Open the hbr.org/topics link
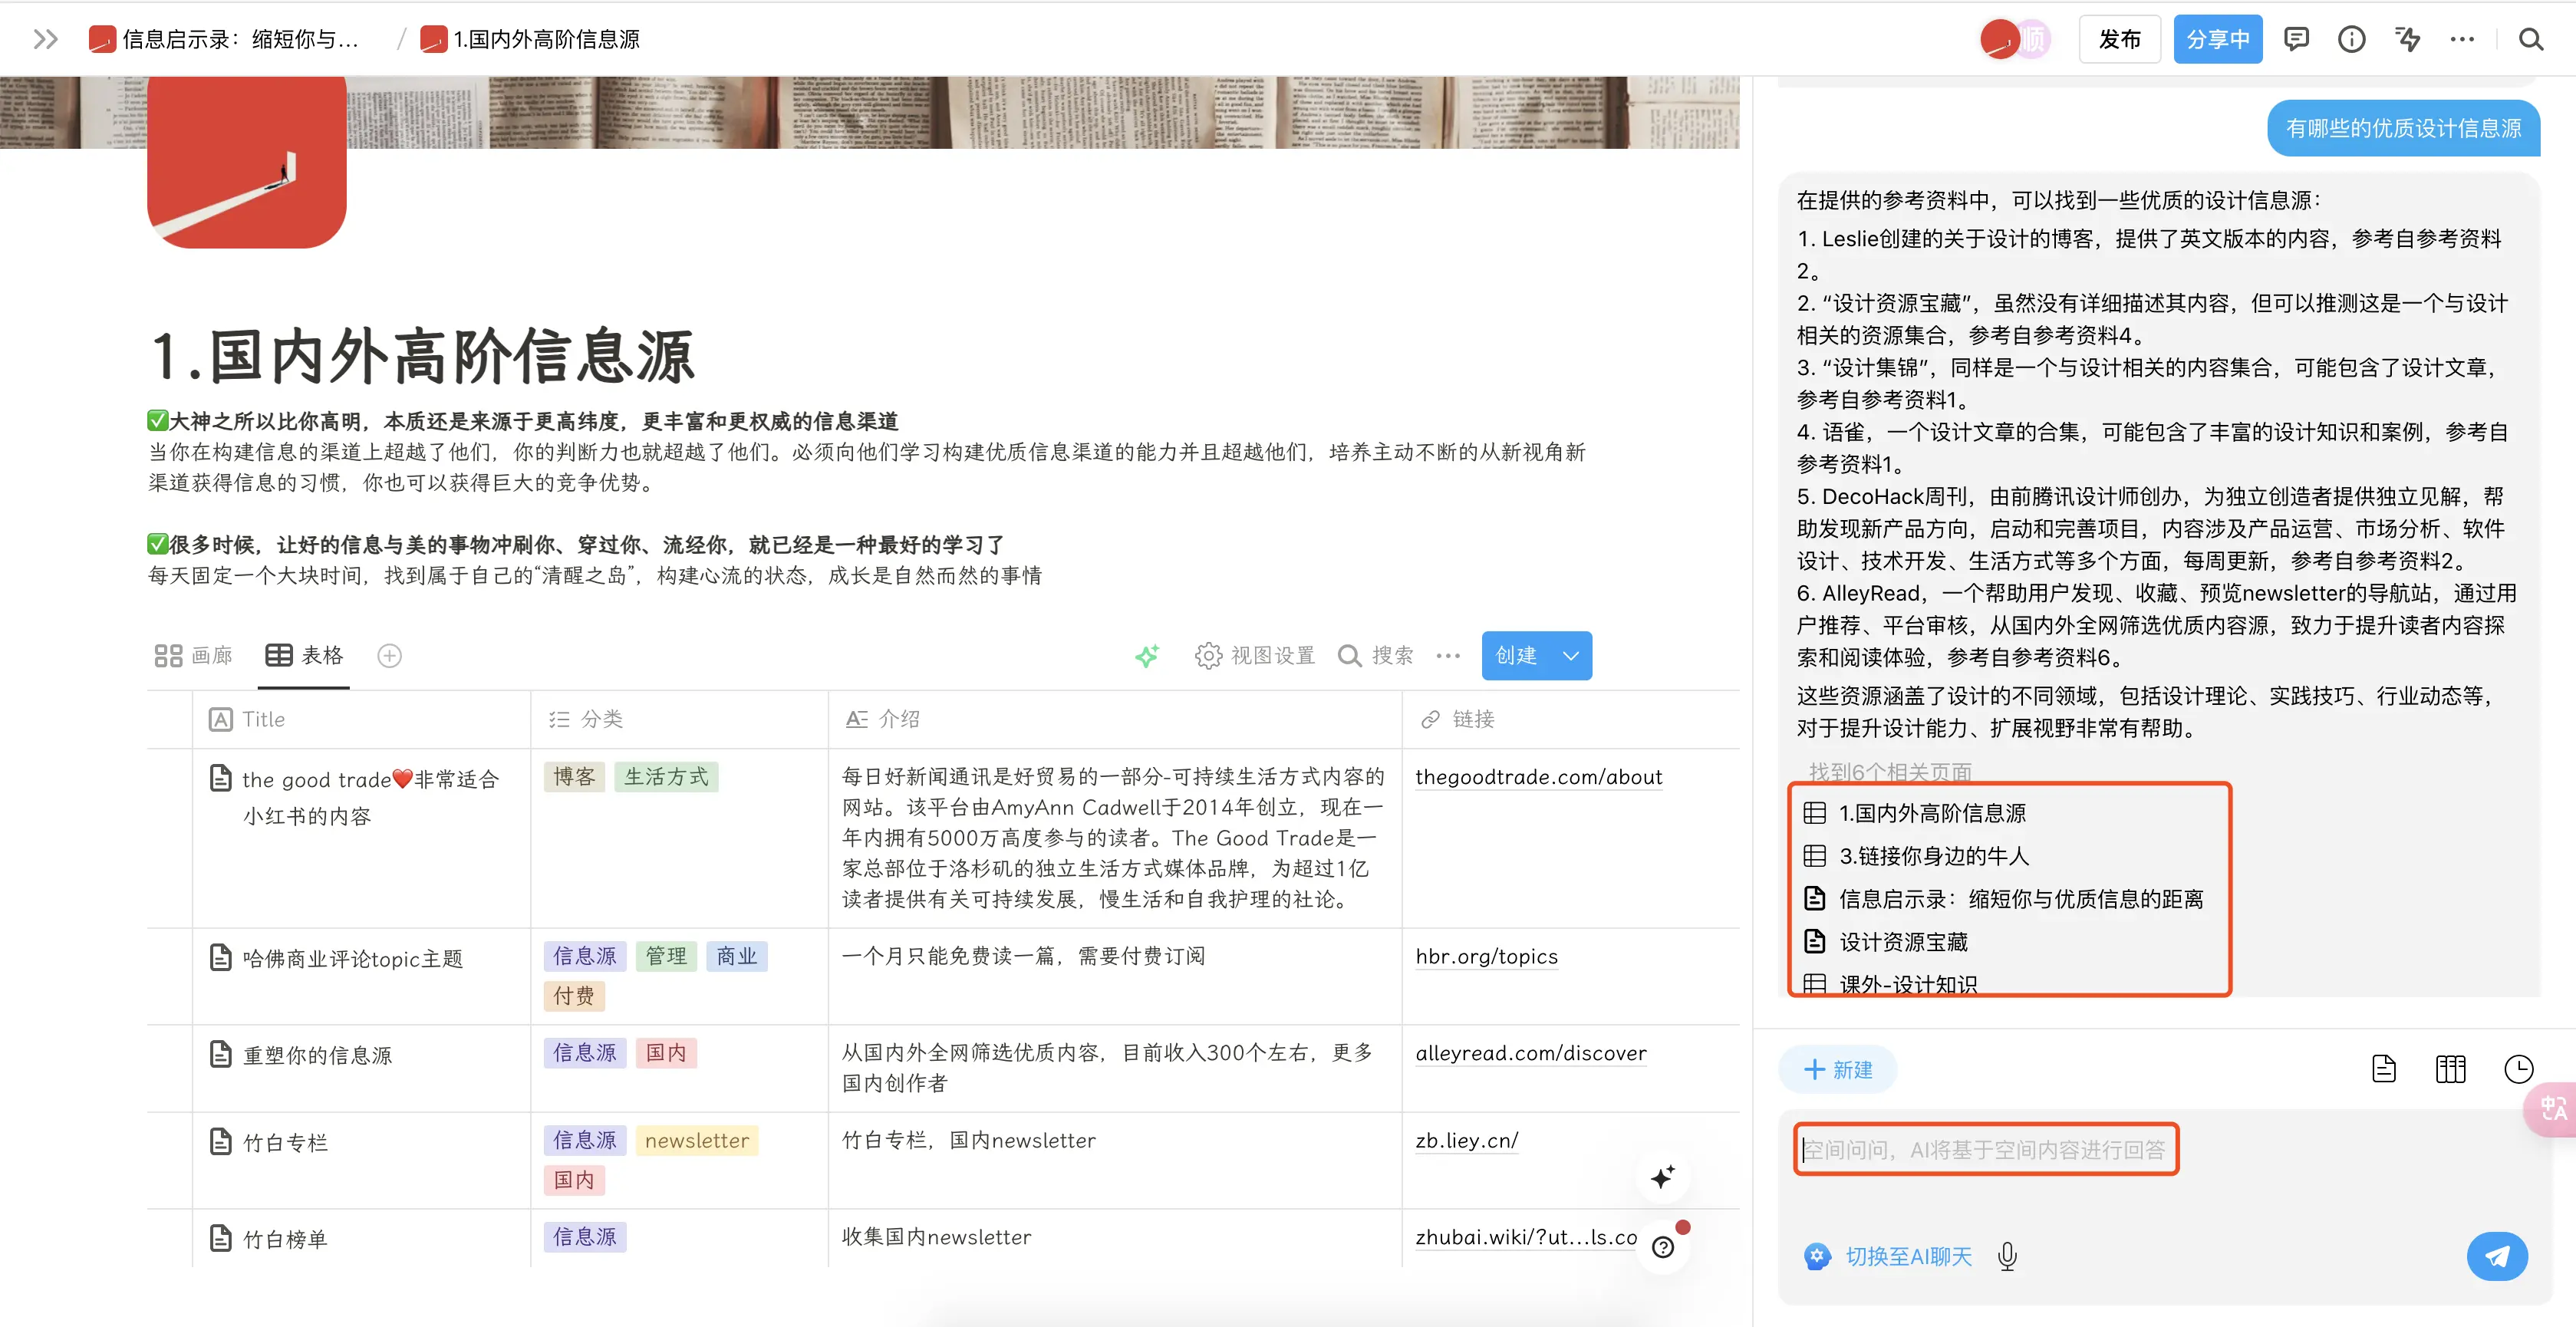 pyautogui.click(x=1486, y=956)
